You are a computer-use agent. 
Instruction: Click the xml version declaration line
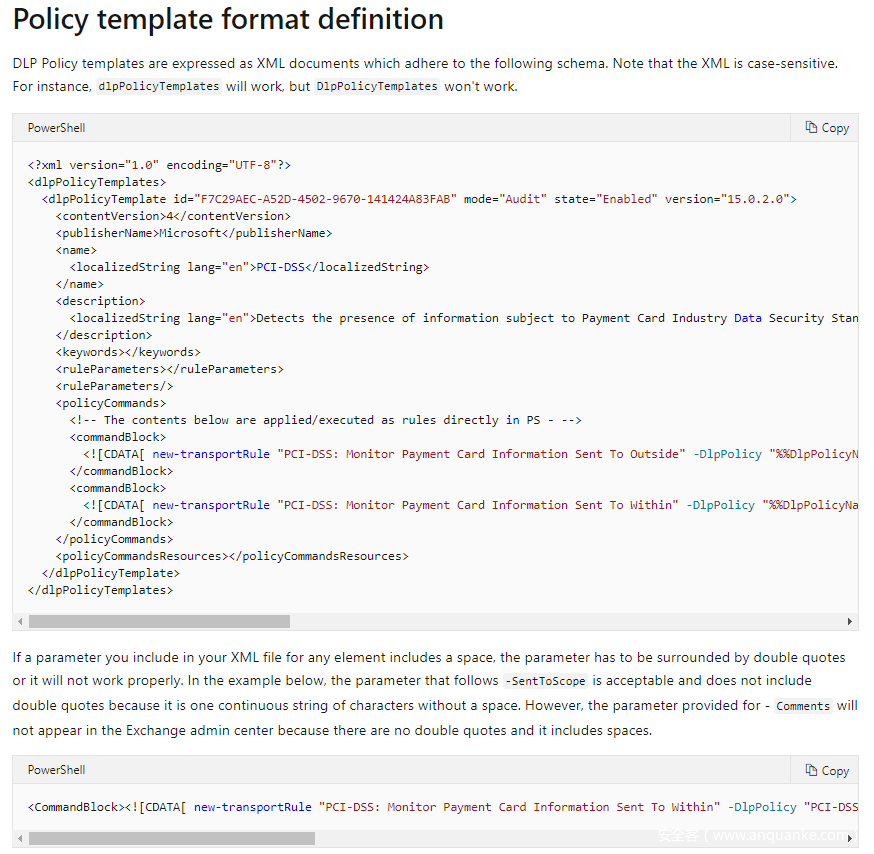pos(159,165)
